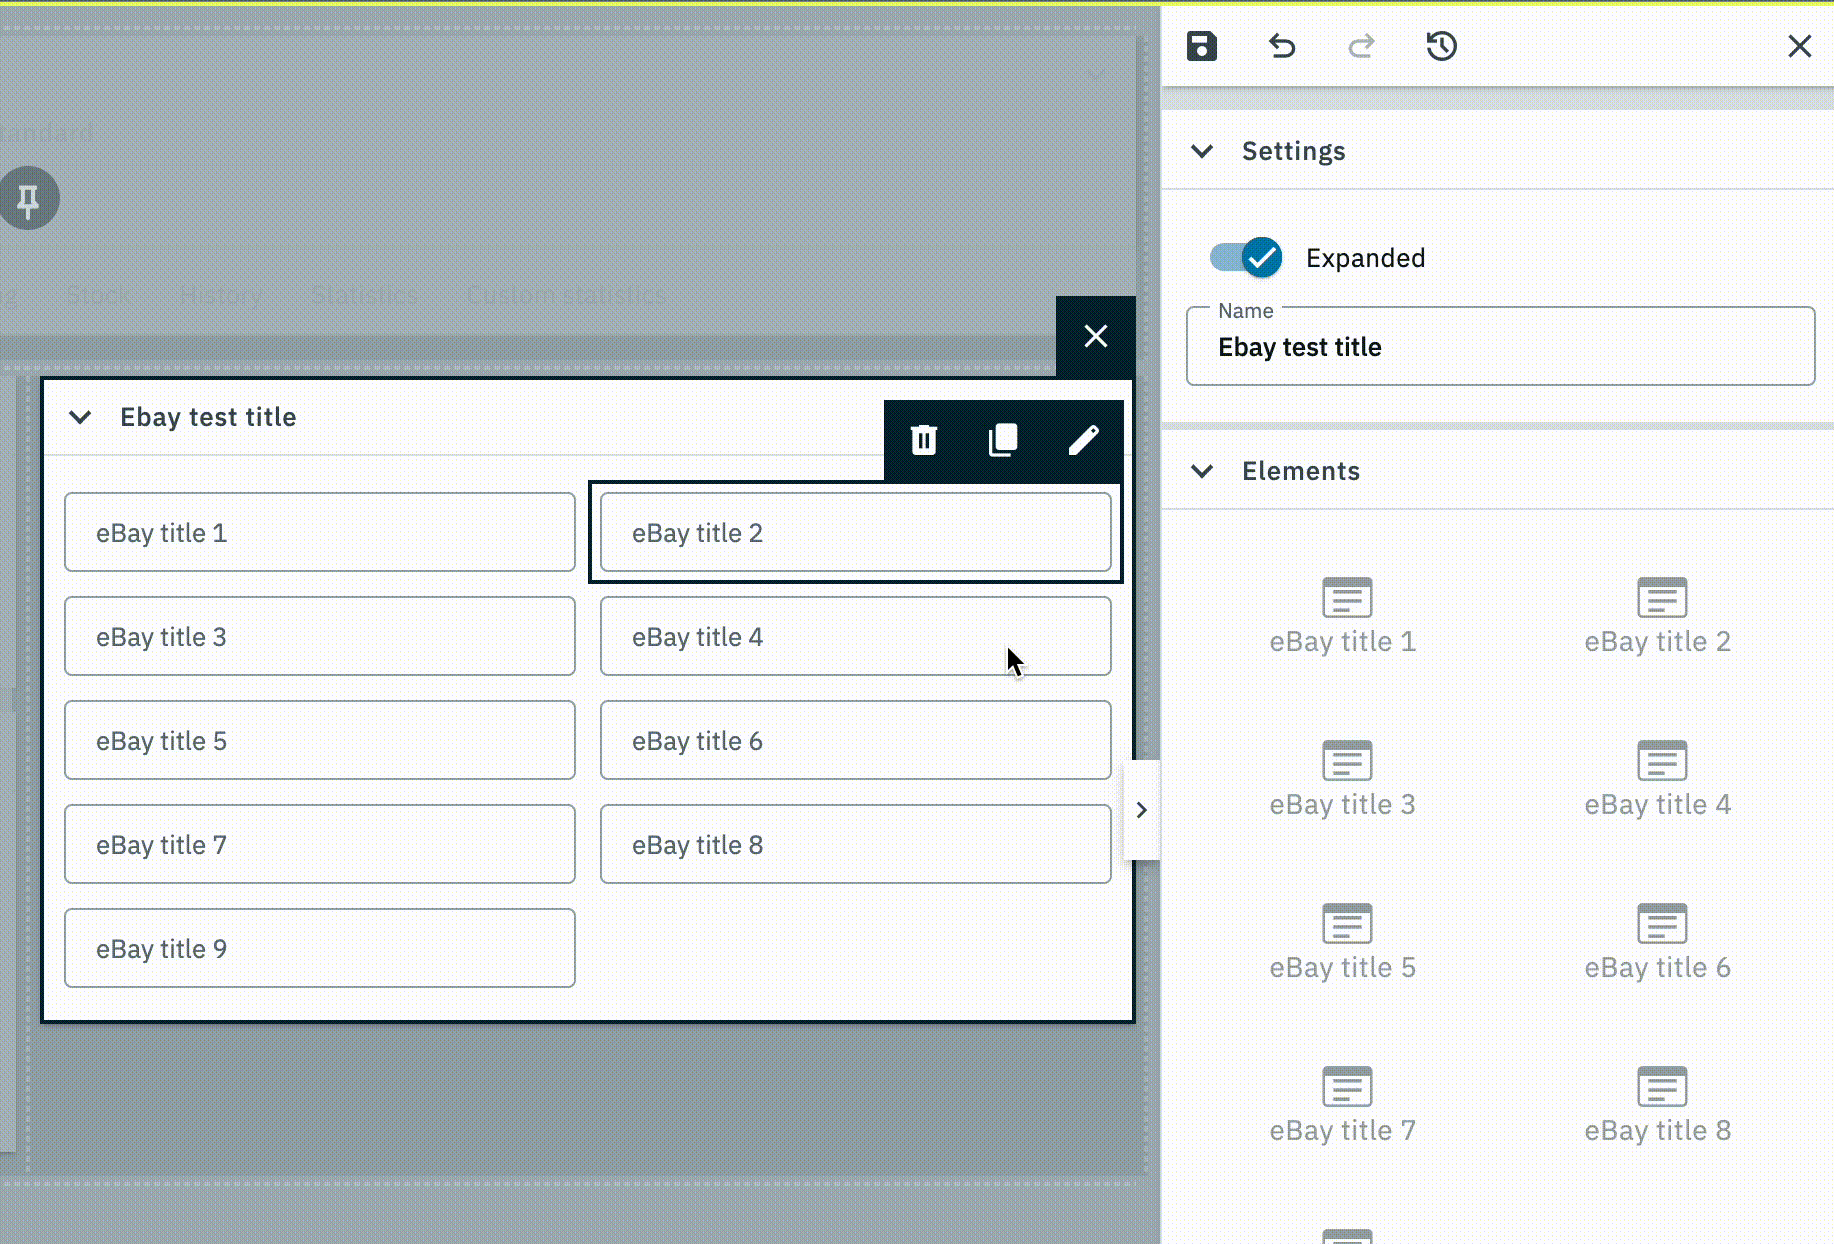Screen dimensions: 1834x1244
Task: Save the layout with the floppy disk icon
Action: click(x=1202, y=46)
